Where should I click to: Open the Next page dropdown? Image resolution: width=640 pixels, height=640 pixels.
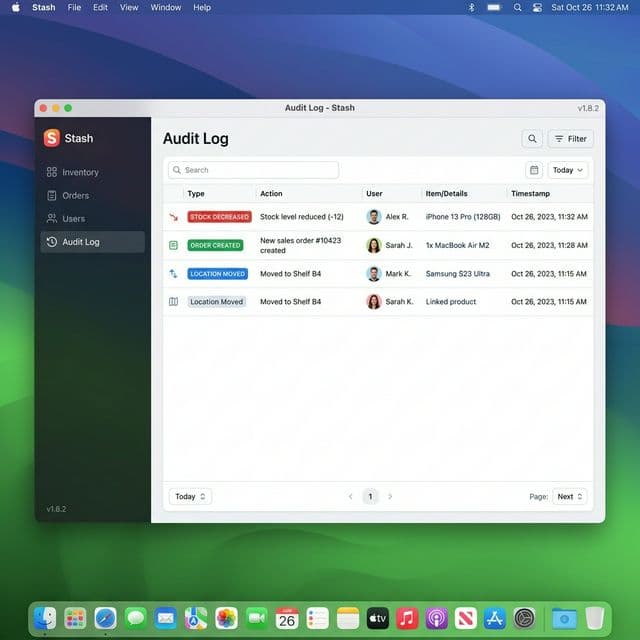[x=569, y=496]
